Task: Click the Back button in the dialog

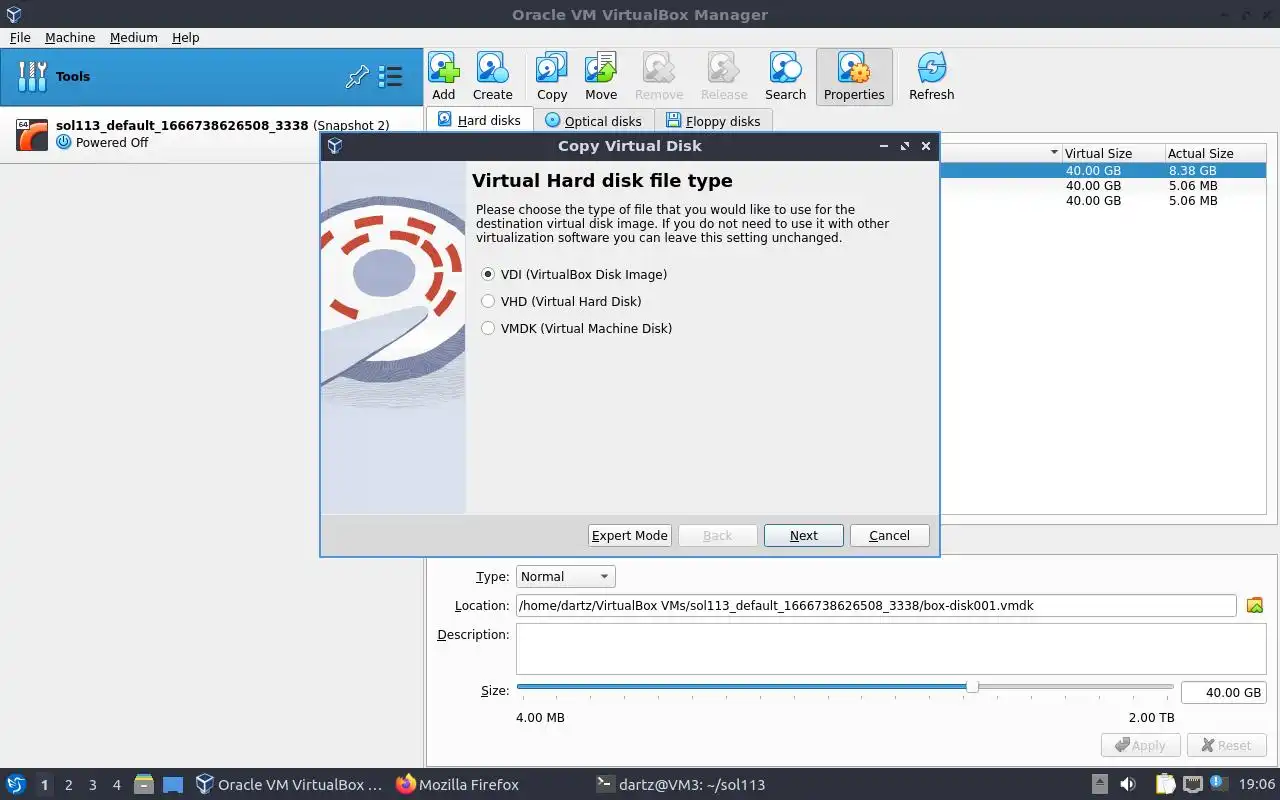Action: point(718,535)
